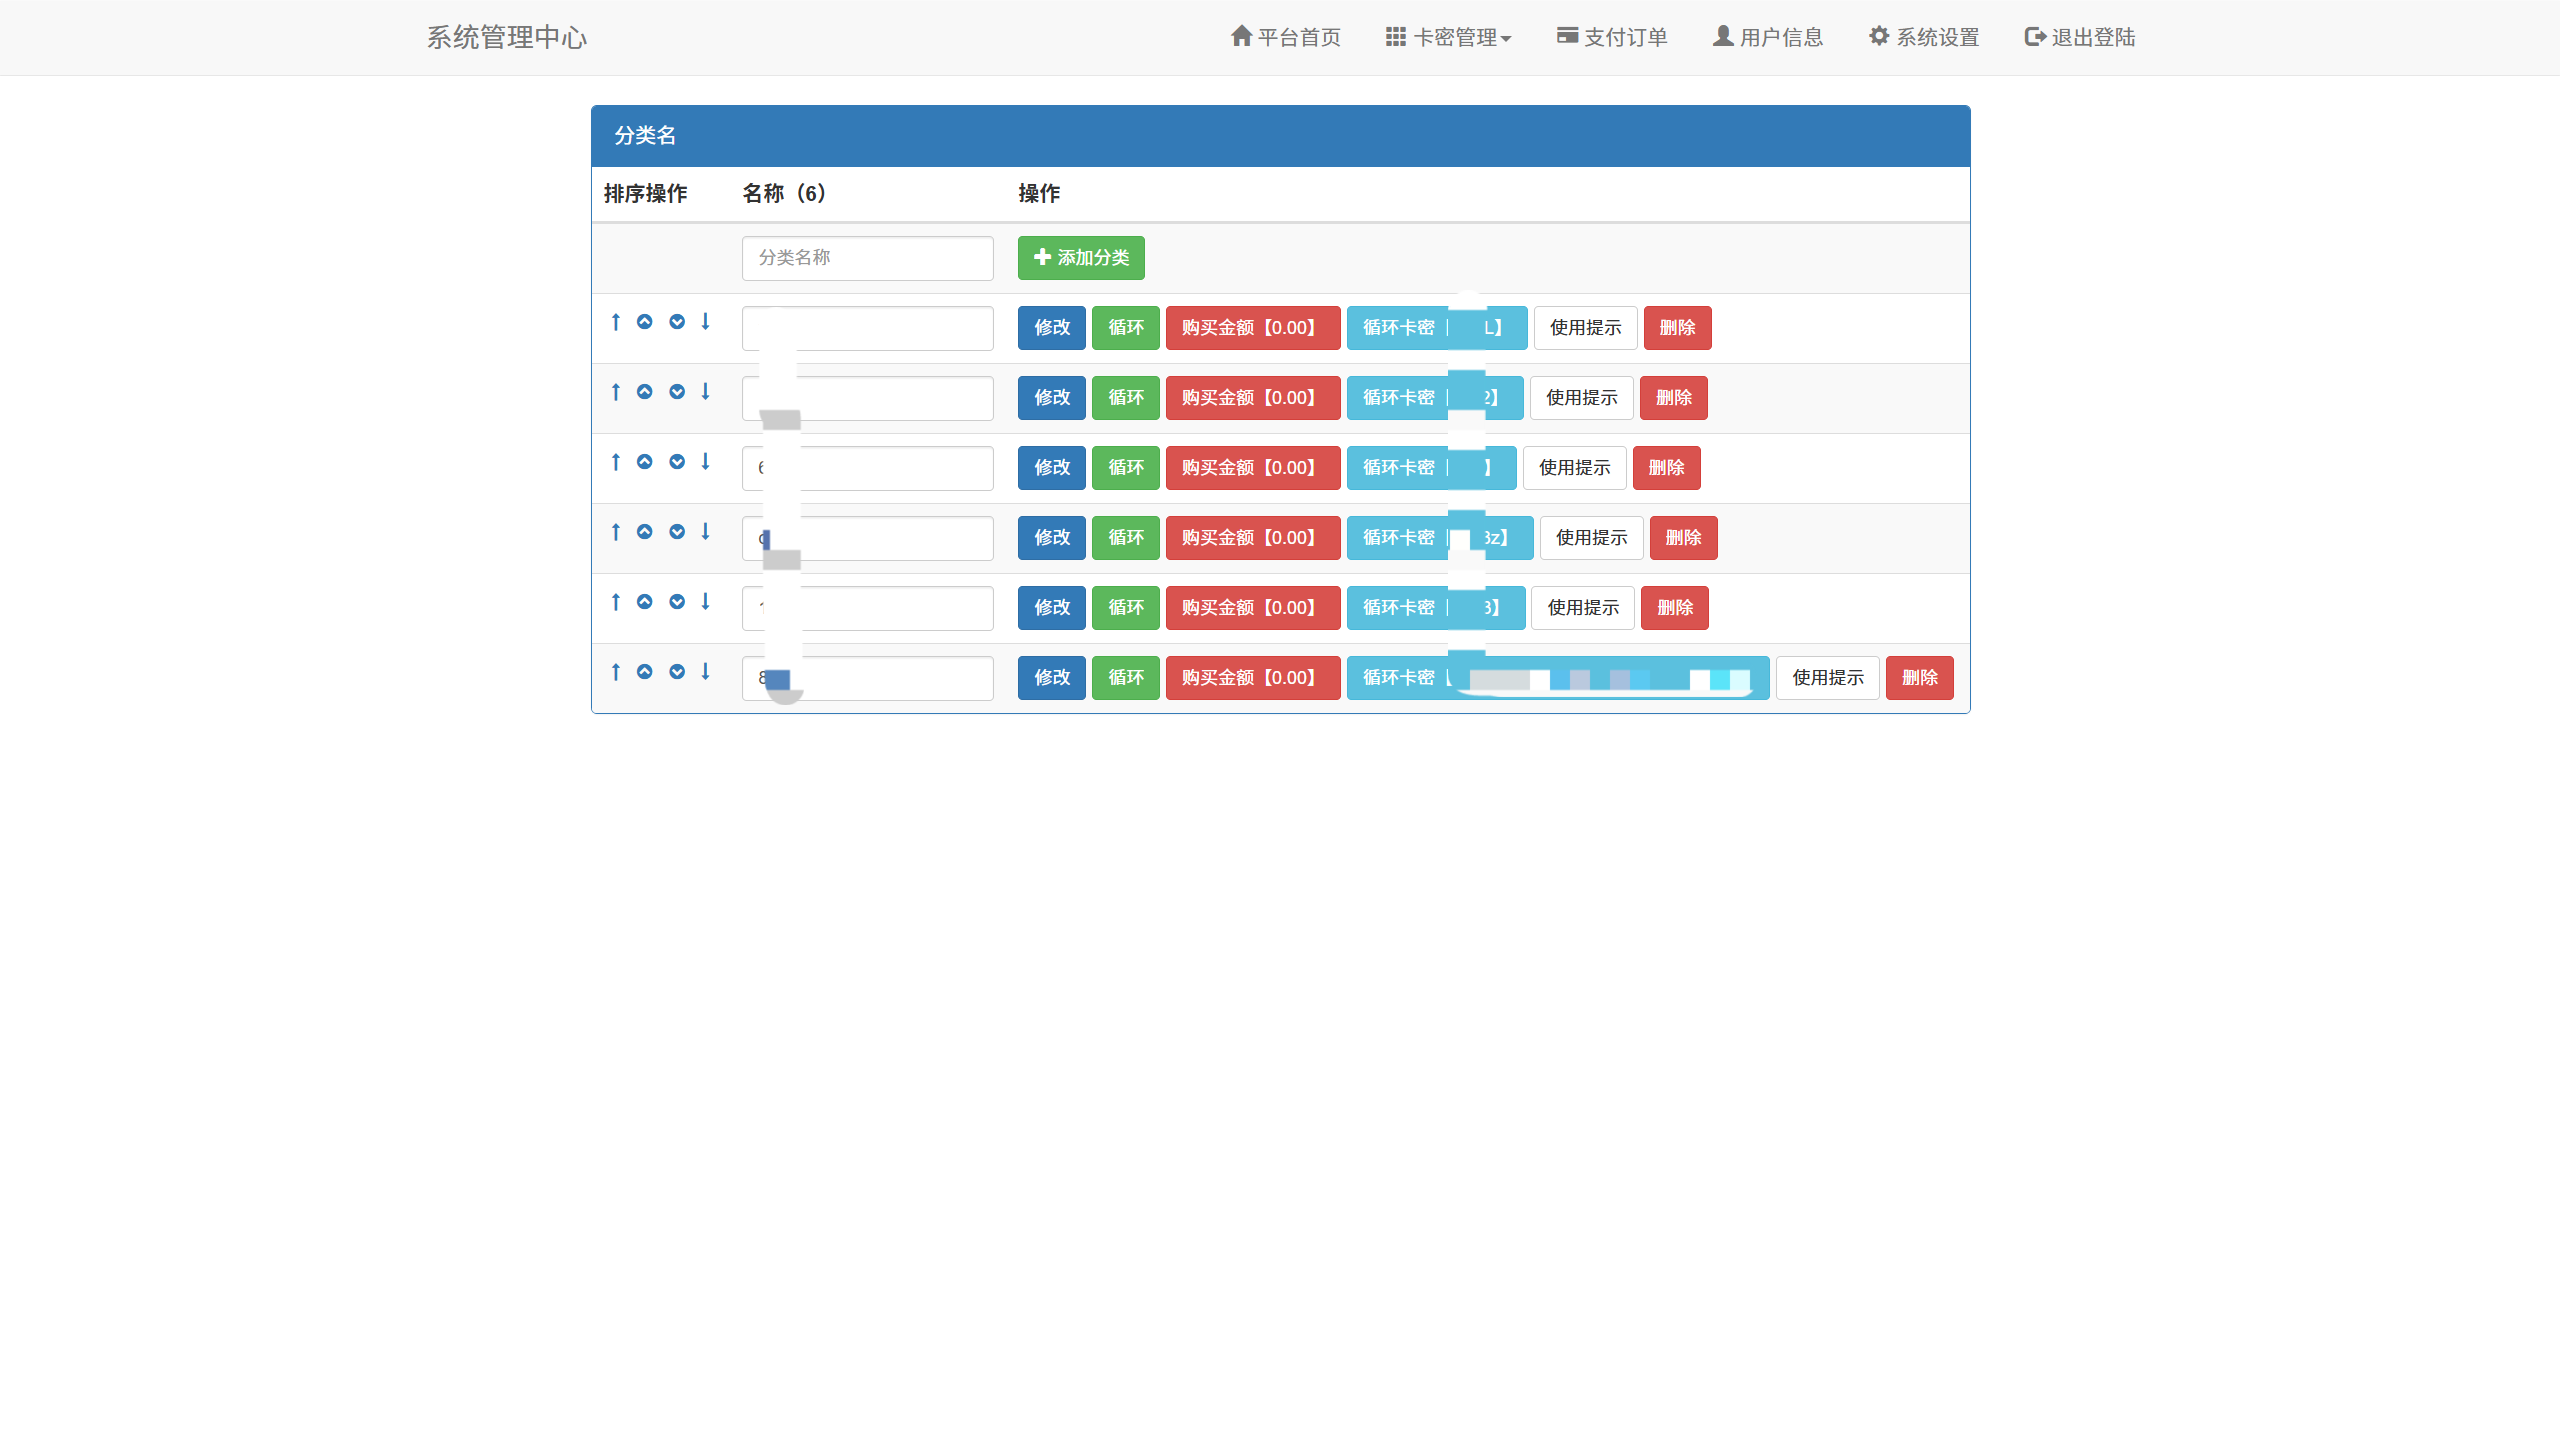Click 购买金额 in the row whose 循环卡密 ends 3z】
The height and width of the screenshot is (1440, 2560).
1253,538
